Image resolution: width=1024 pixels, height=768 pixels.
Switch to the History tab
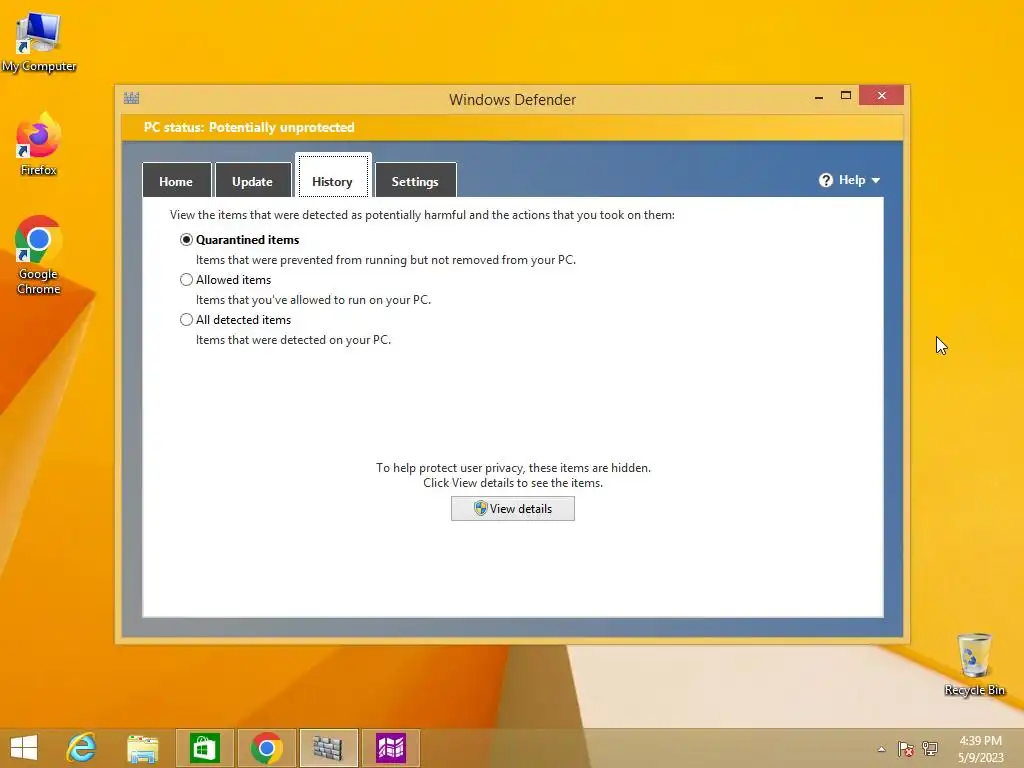click(x=332, y=177)
